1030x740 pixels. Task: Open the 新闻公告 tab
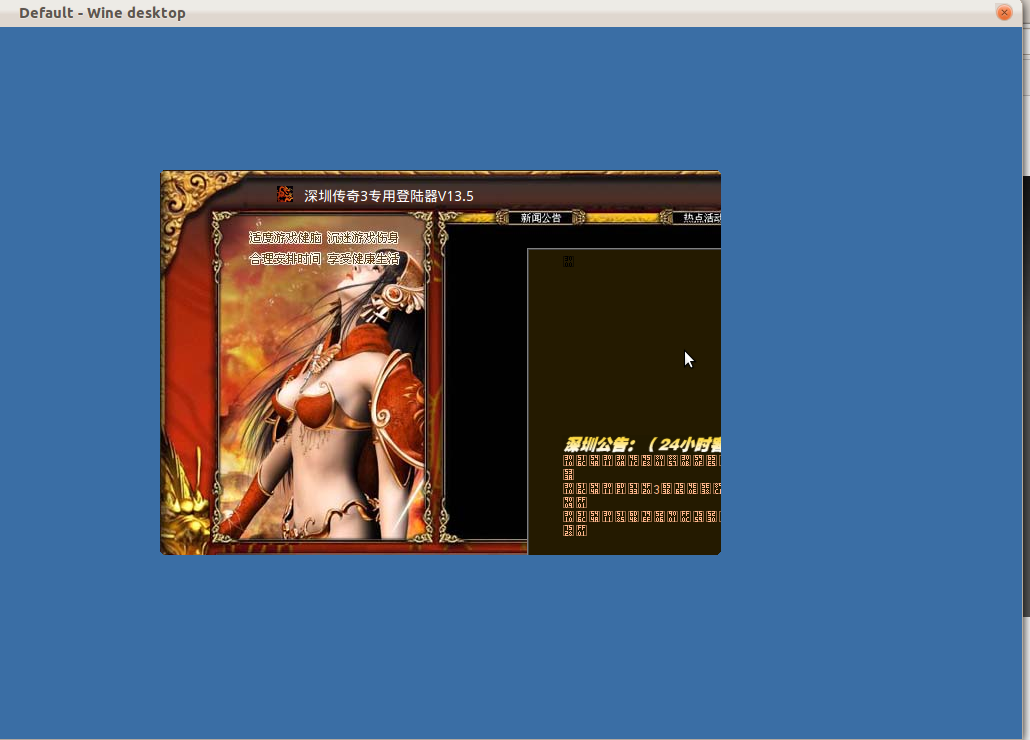click(x=541, y=218)
